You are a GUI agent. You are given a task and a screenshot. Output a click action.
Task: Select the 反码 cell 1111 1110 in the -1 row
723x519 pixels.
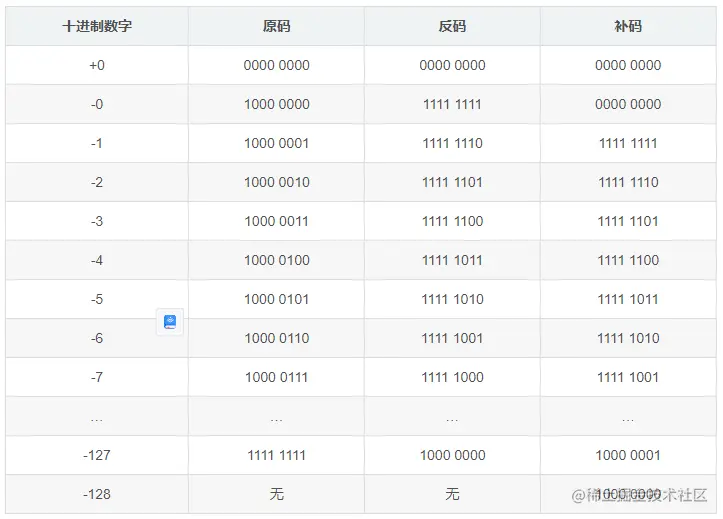point(452,143)
